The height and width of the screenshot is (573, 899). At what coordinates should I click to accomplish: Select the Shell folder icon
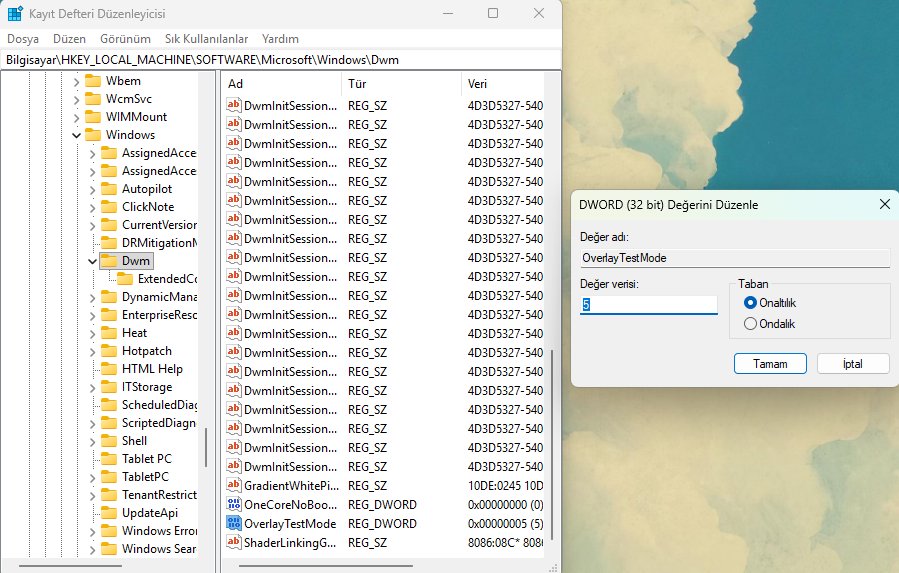point(109,441)
